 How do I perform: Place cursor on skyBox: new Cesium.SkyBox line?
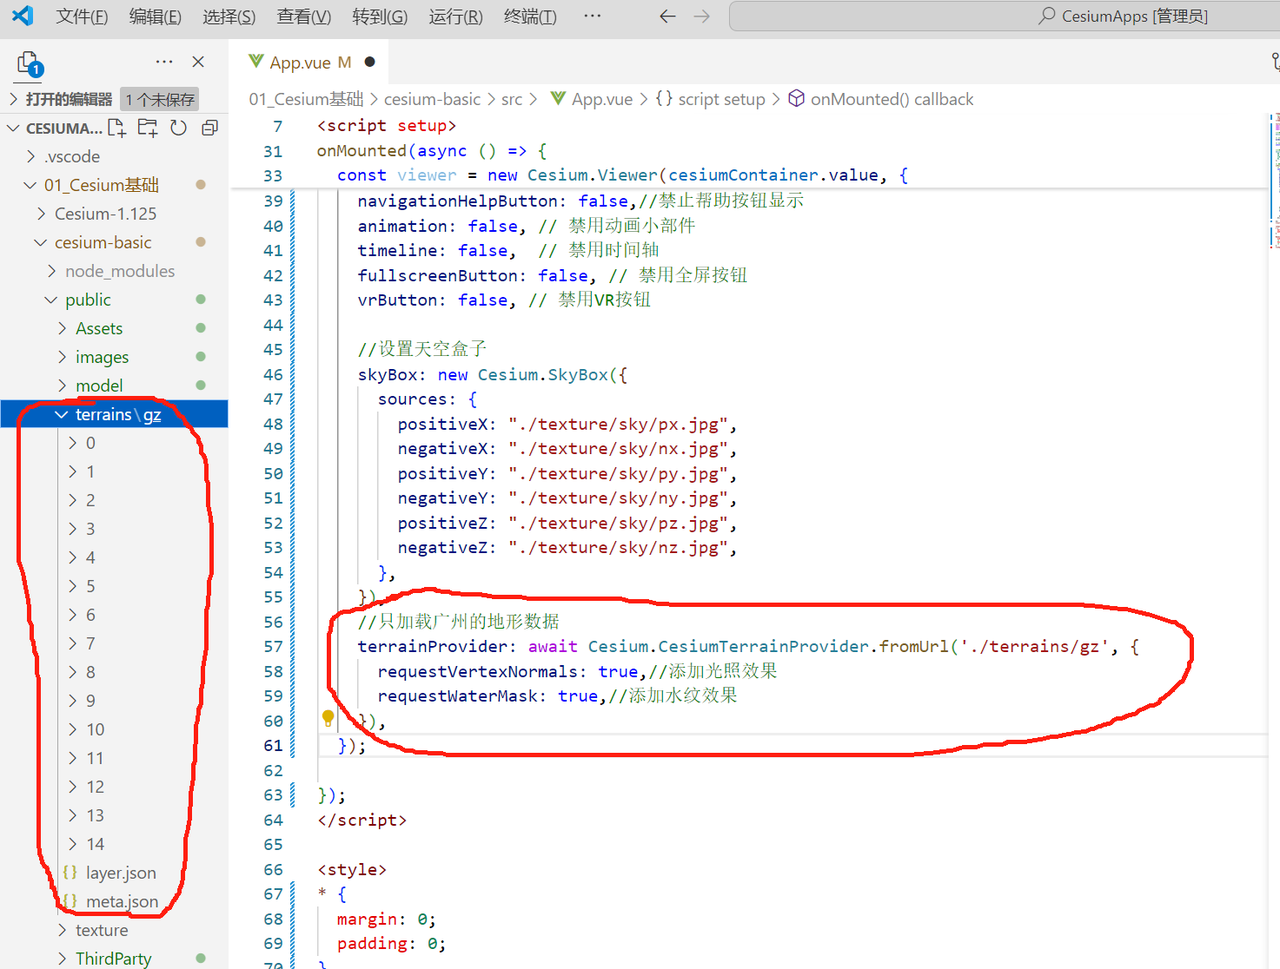[x=493, y=374]
